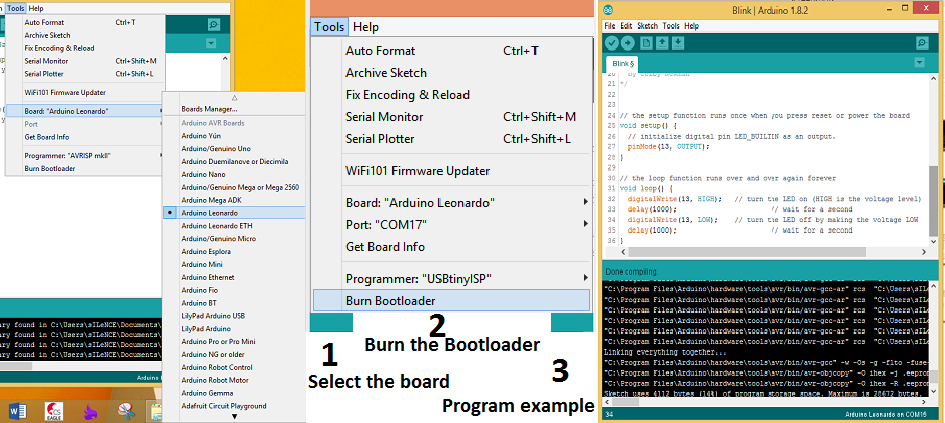Open tab dropdown arrow beside Board submenu window
This screenshot has width=945, height=423.
pyautogui.click(x=210, y=43)
